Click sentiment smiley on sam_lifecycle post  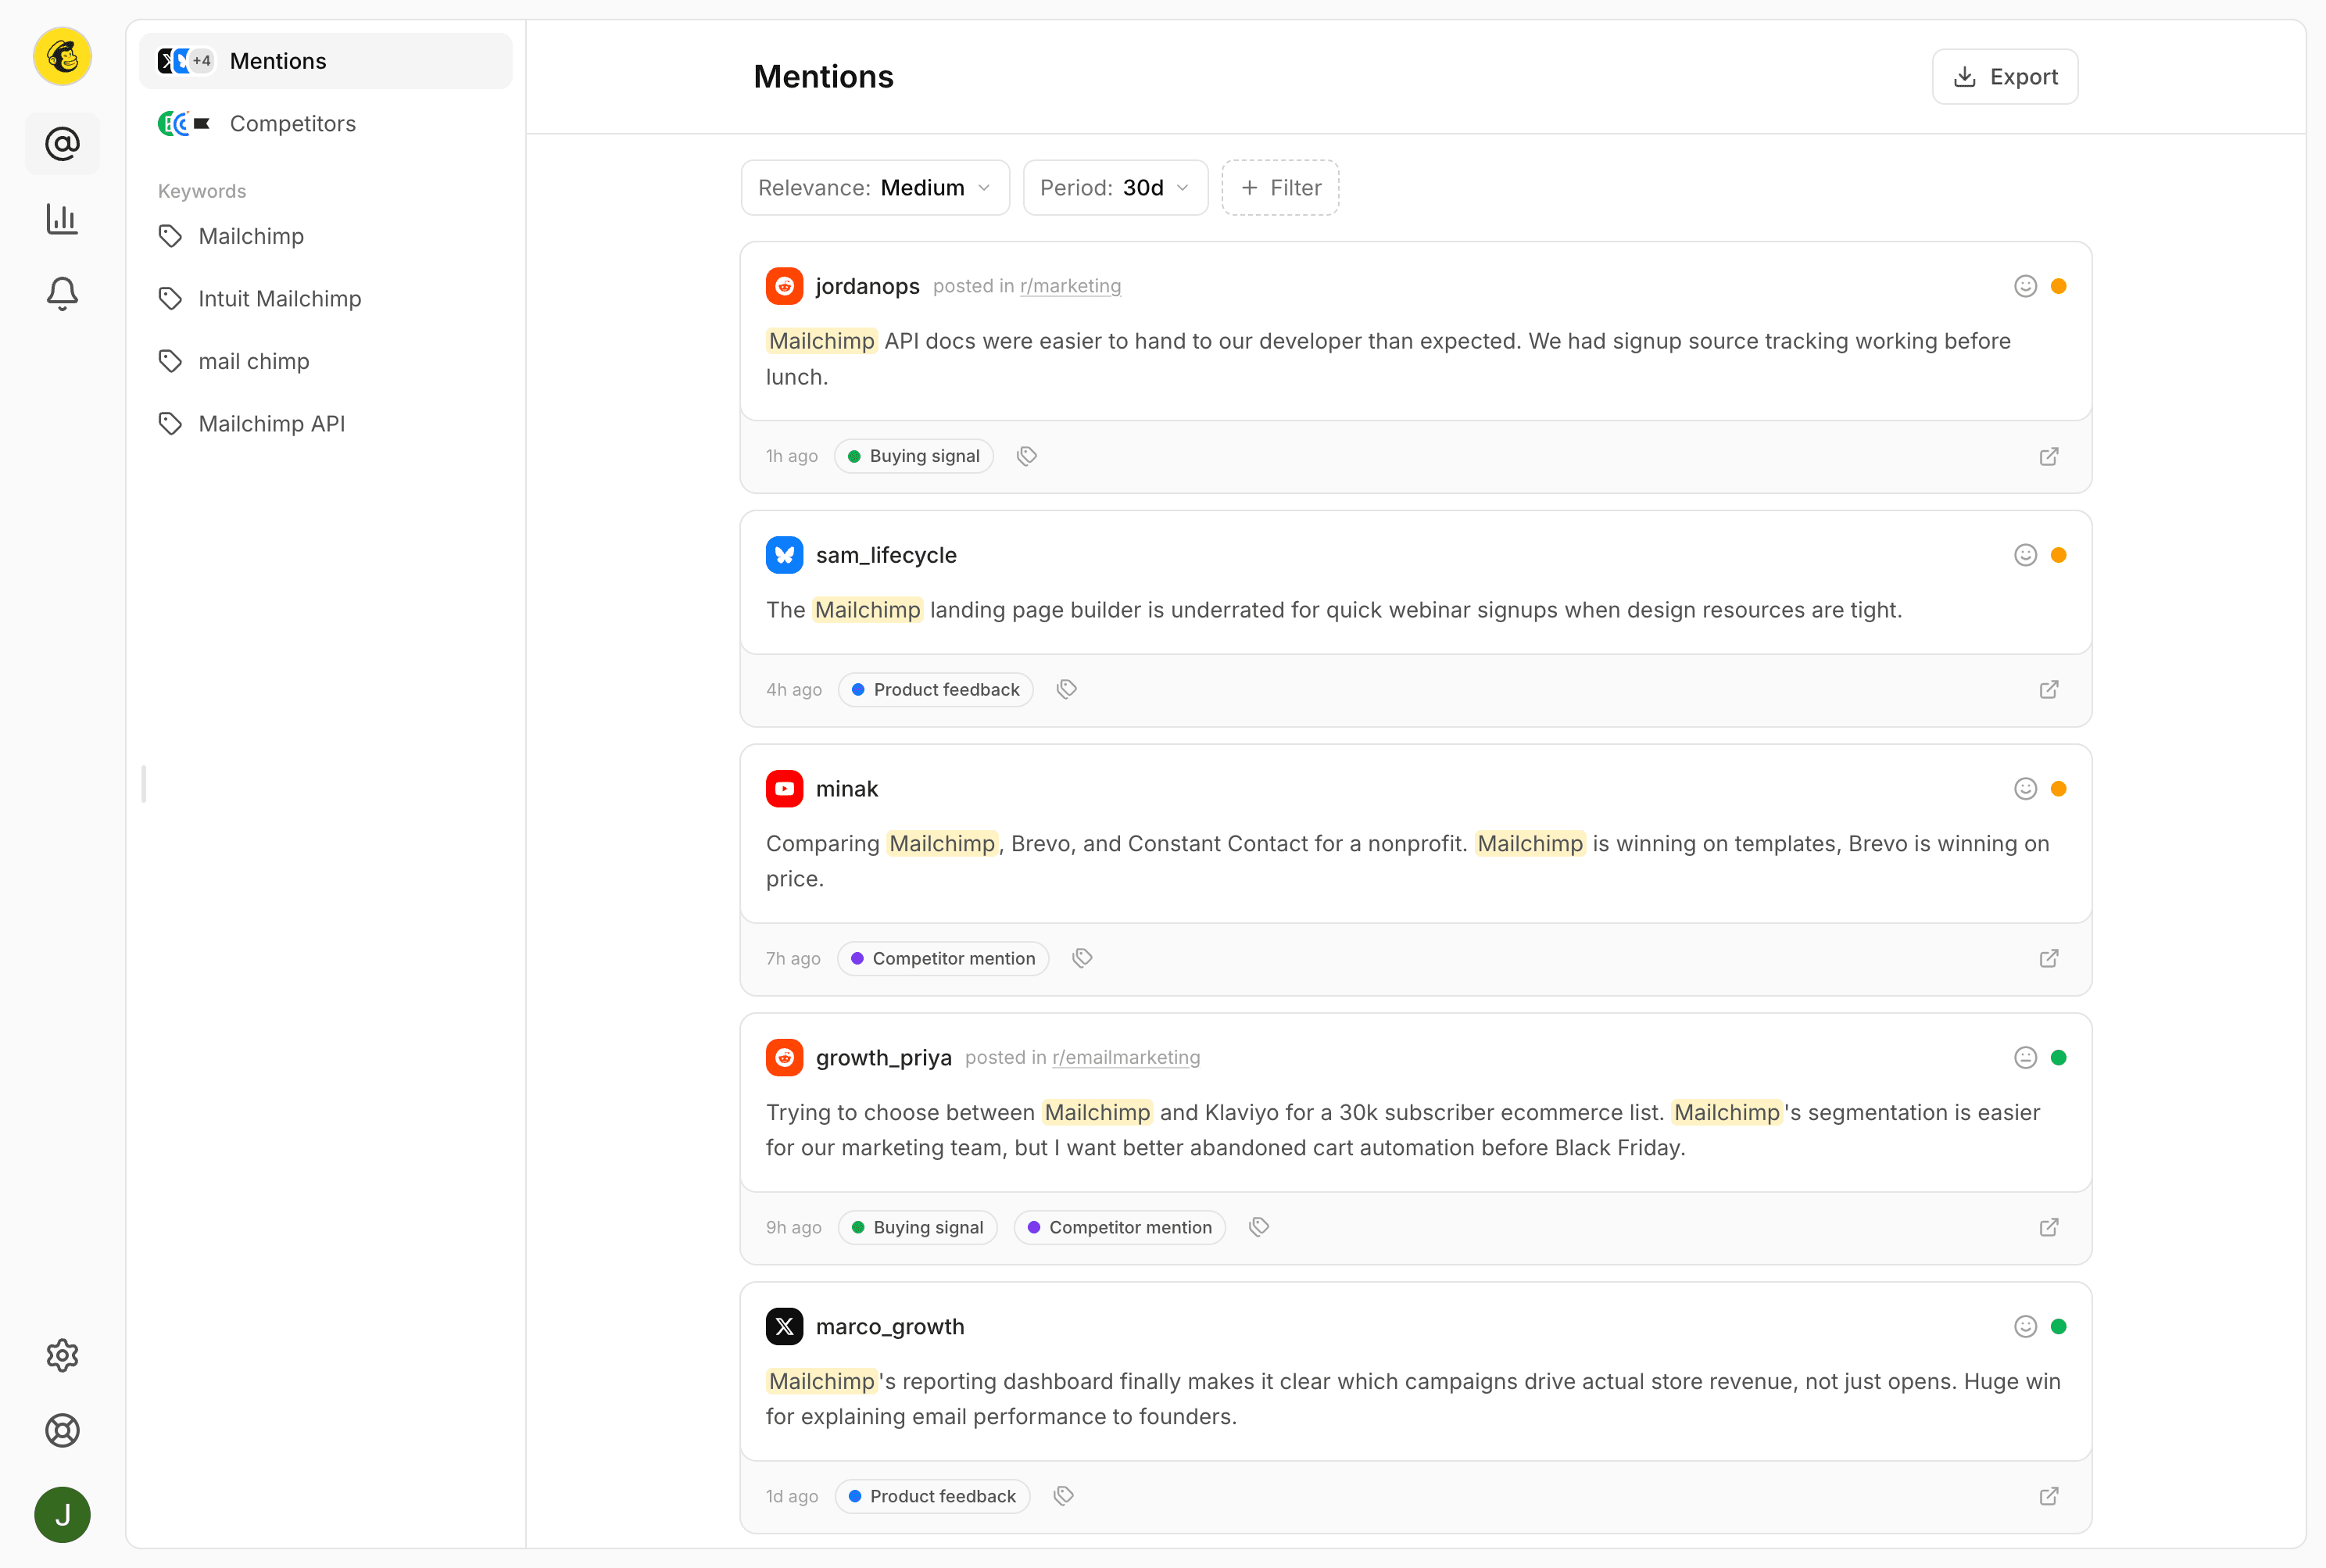[x=2026, y=555]
